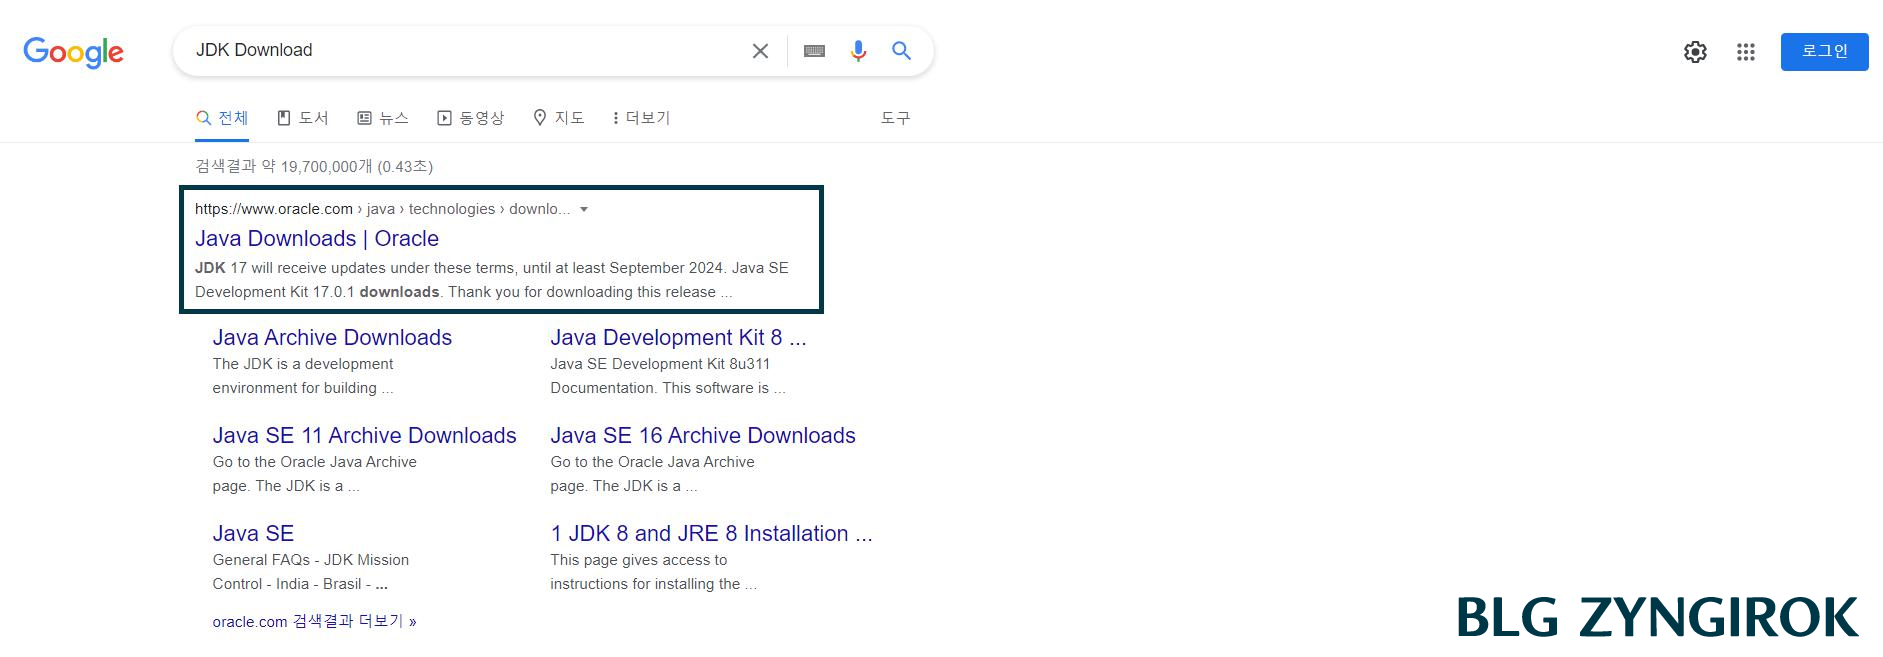The image size is (1883, 657).
Task: Click snippet 'The JDK is a development'
Action: 303,364
